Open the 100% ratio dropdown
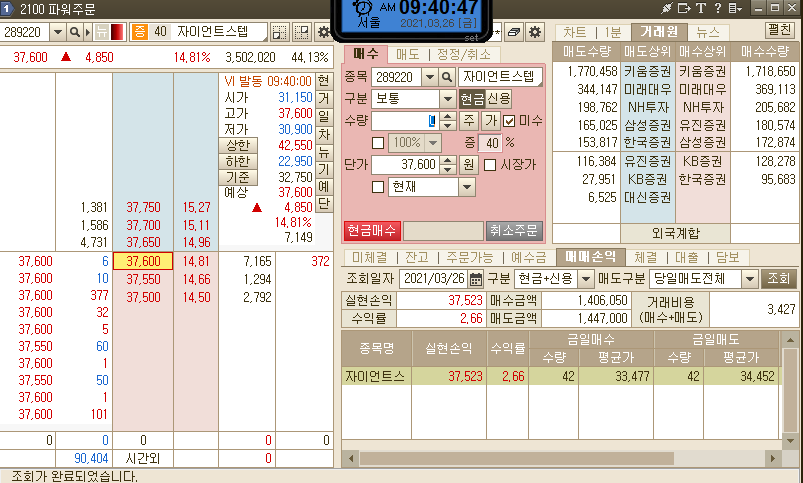This screenshot has height=483, width=803. (433, 143)
